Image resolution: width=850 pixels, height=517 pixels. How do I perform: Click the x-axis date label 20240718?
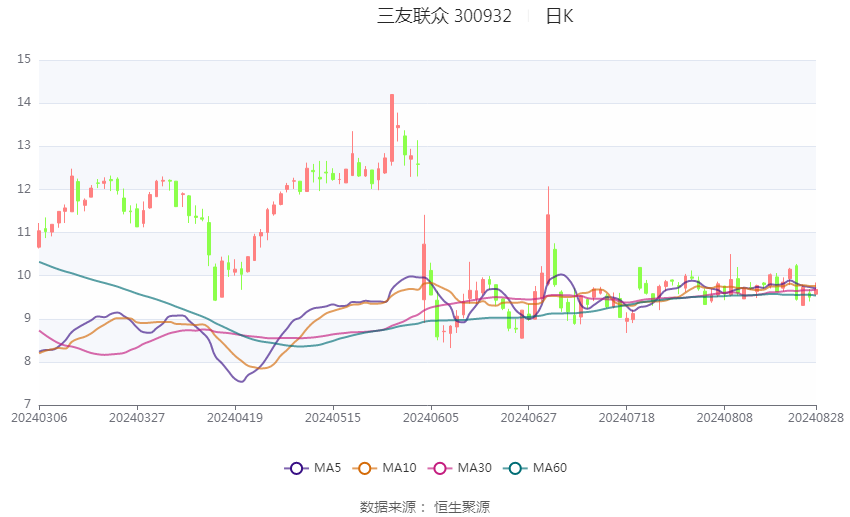[627, 418]
